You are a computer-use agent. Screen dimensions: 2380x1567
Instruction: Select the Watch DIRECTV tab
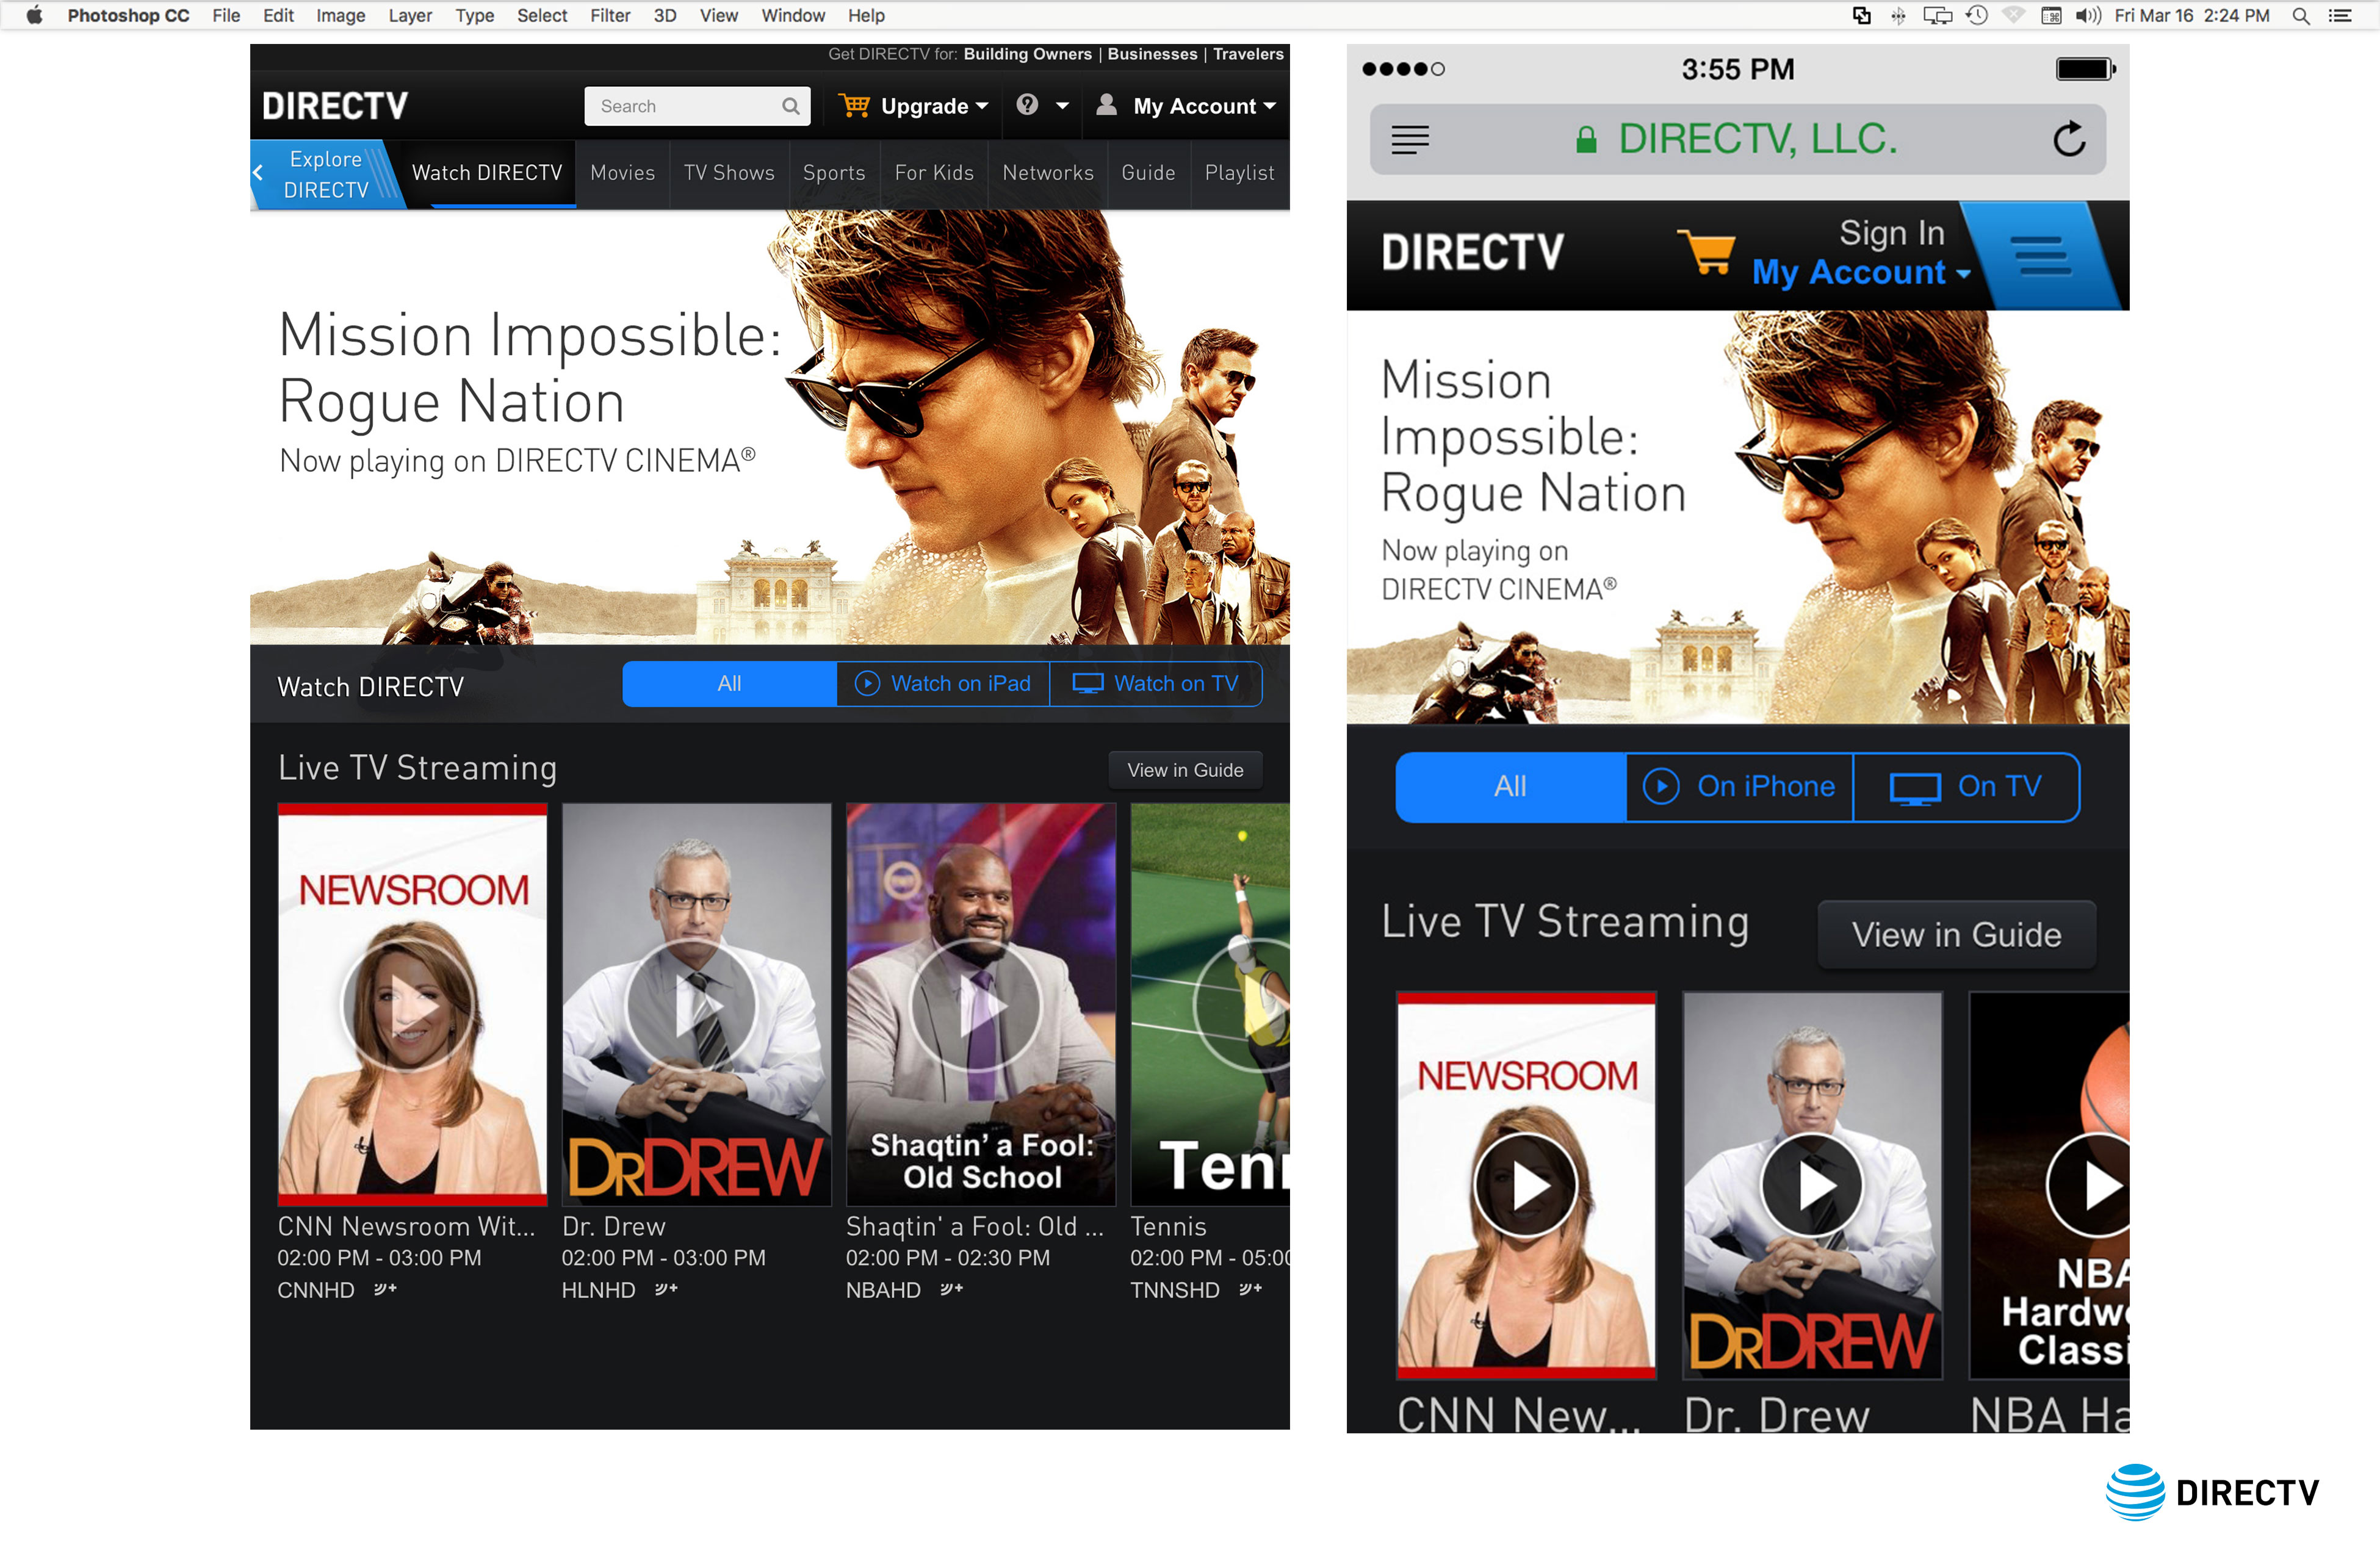point(487,173)
